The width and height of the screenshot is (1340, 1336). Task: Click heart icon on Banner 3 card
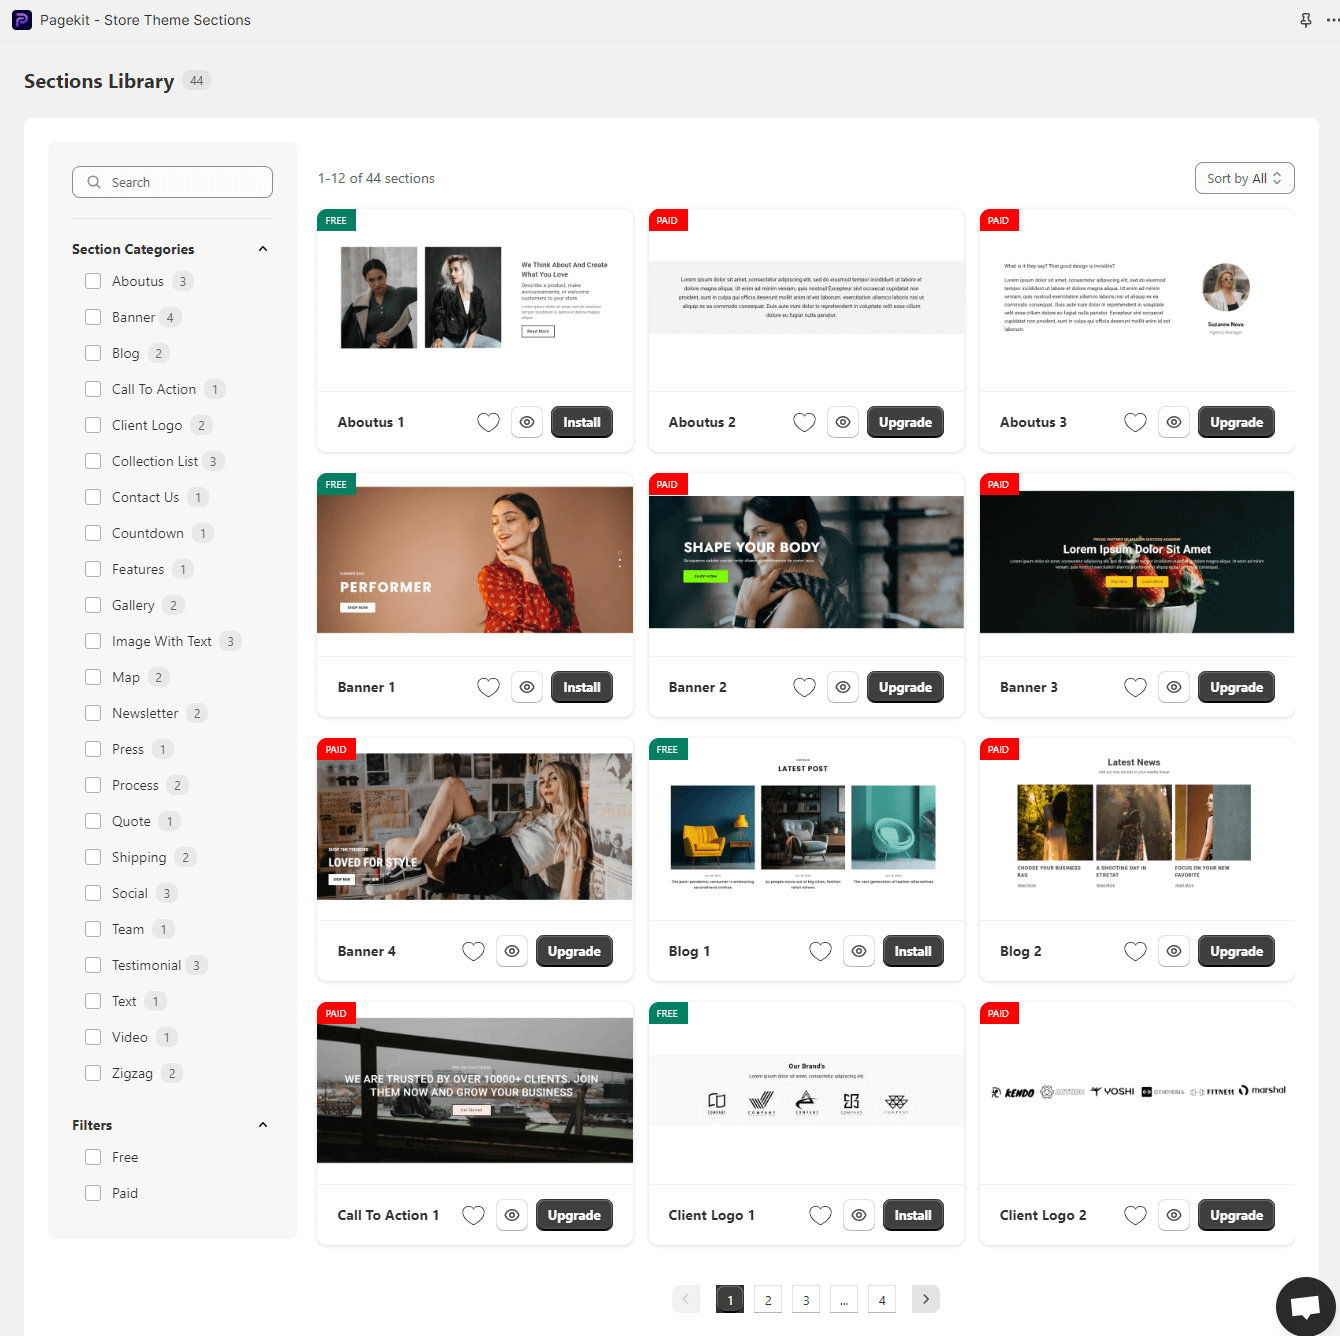pos(1135,687)
